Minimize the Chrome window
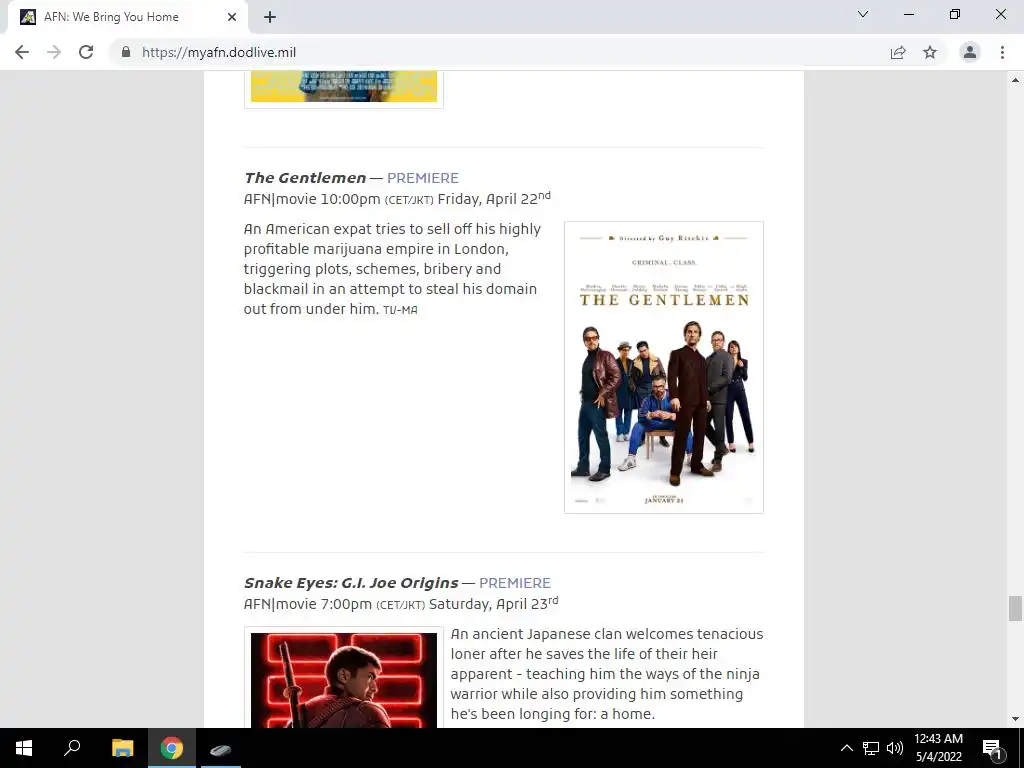The width and height of the screenshot is (1024, 768). coord(908,14)
